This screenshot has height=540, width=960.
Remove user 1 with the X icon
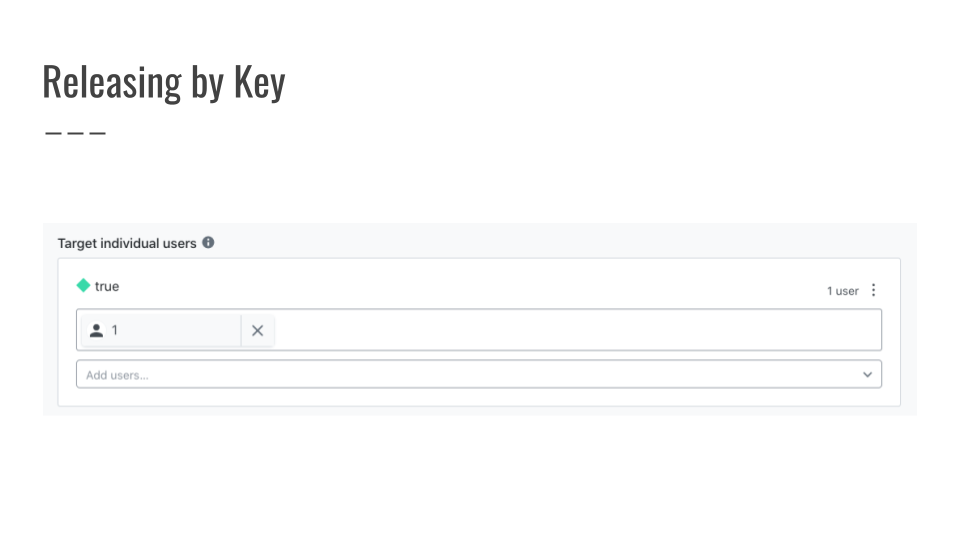[257, 331]
